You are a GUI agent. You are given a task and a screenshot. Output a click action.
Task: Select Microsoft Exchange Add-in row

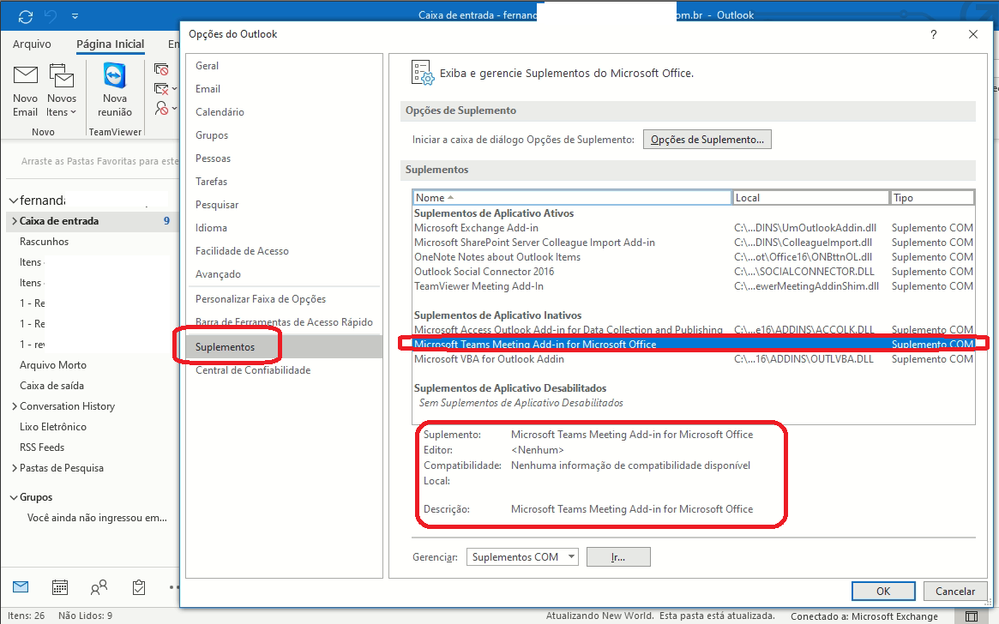pos(694,228)
